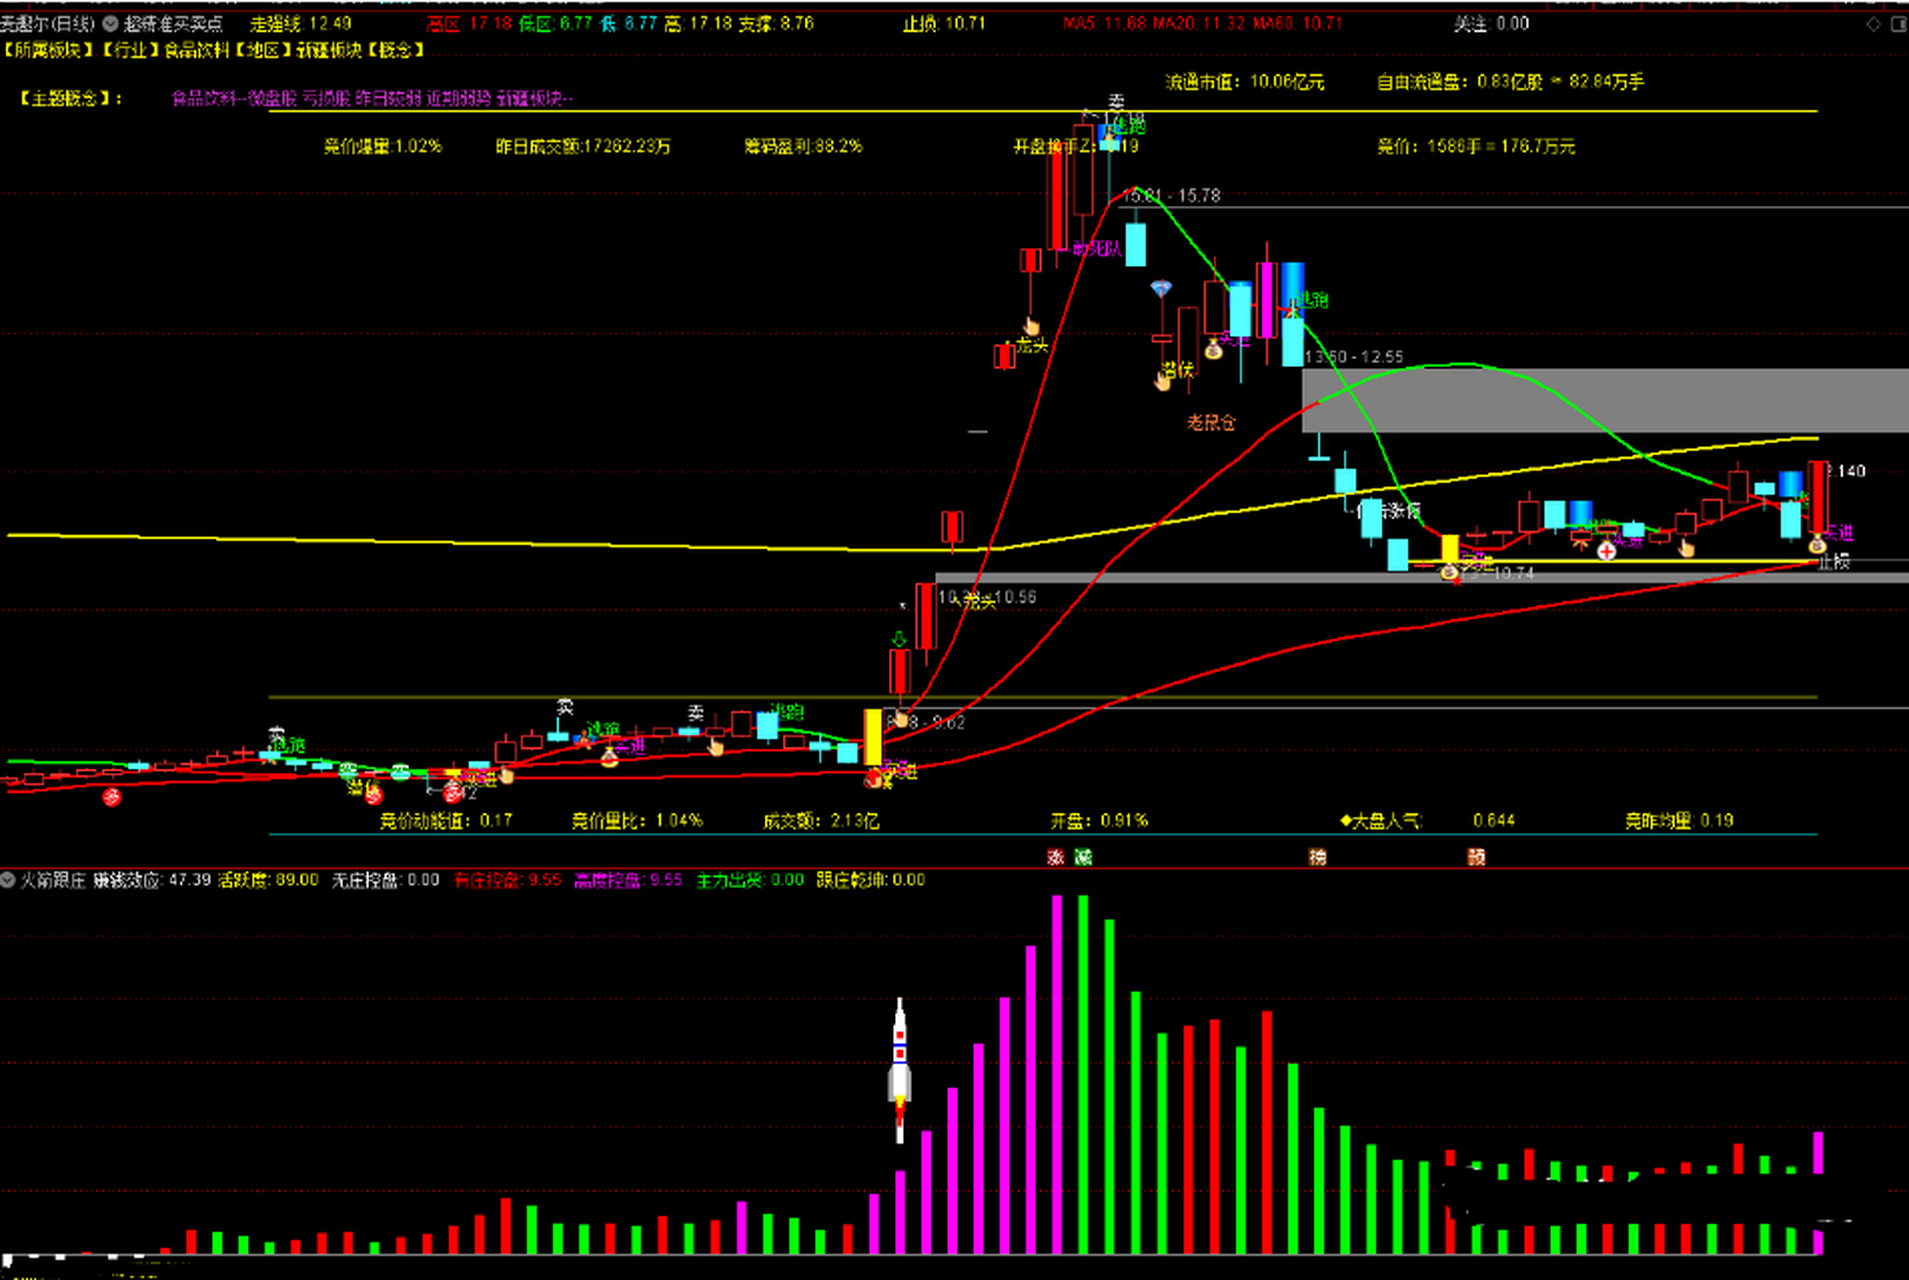The height and width of the screenshot is (1280, 1909).
Task: Click the 15.81 - 15.78 price level label
Action: 1171,196
